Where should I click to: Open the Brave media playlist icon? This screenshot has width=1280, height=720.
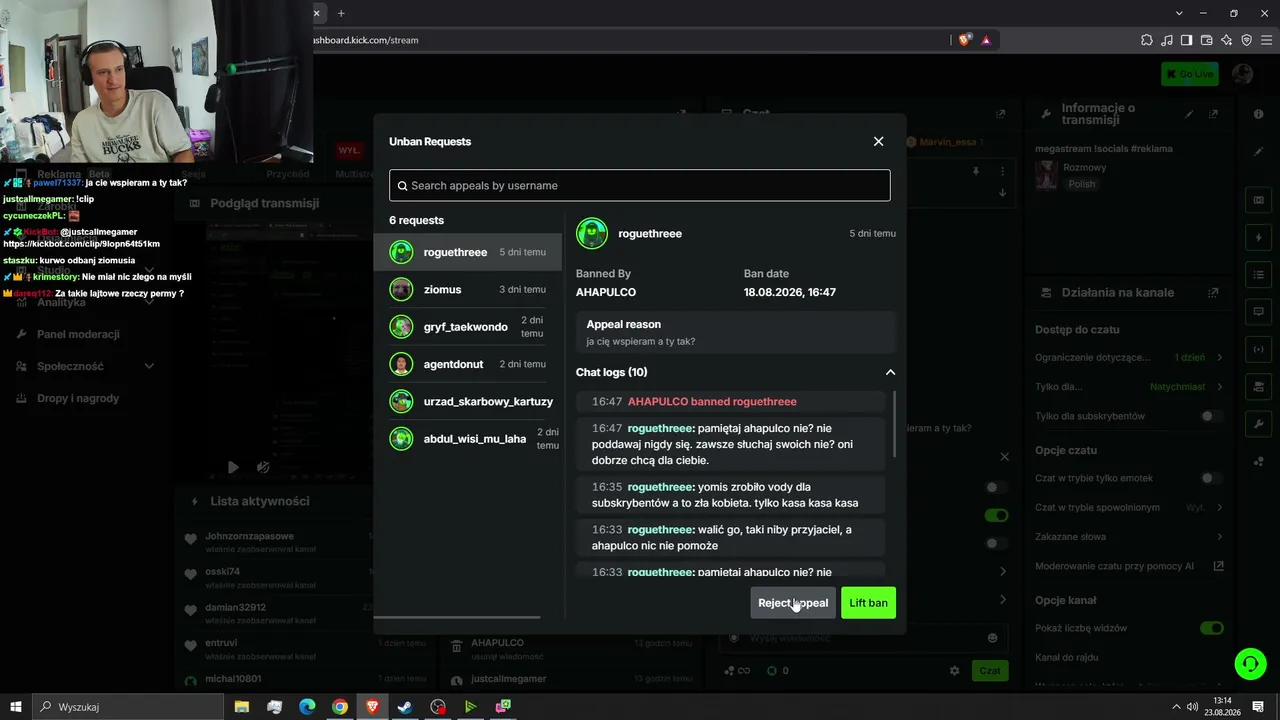1167,40
